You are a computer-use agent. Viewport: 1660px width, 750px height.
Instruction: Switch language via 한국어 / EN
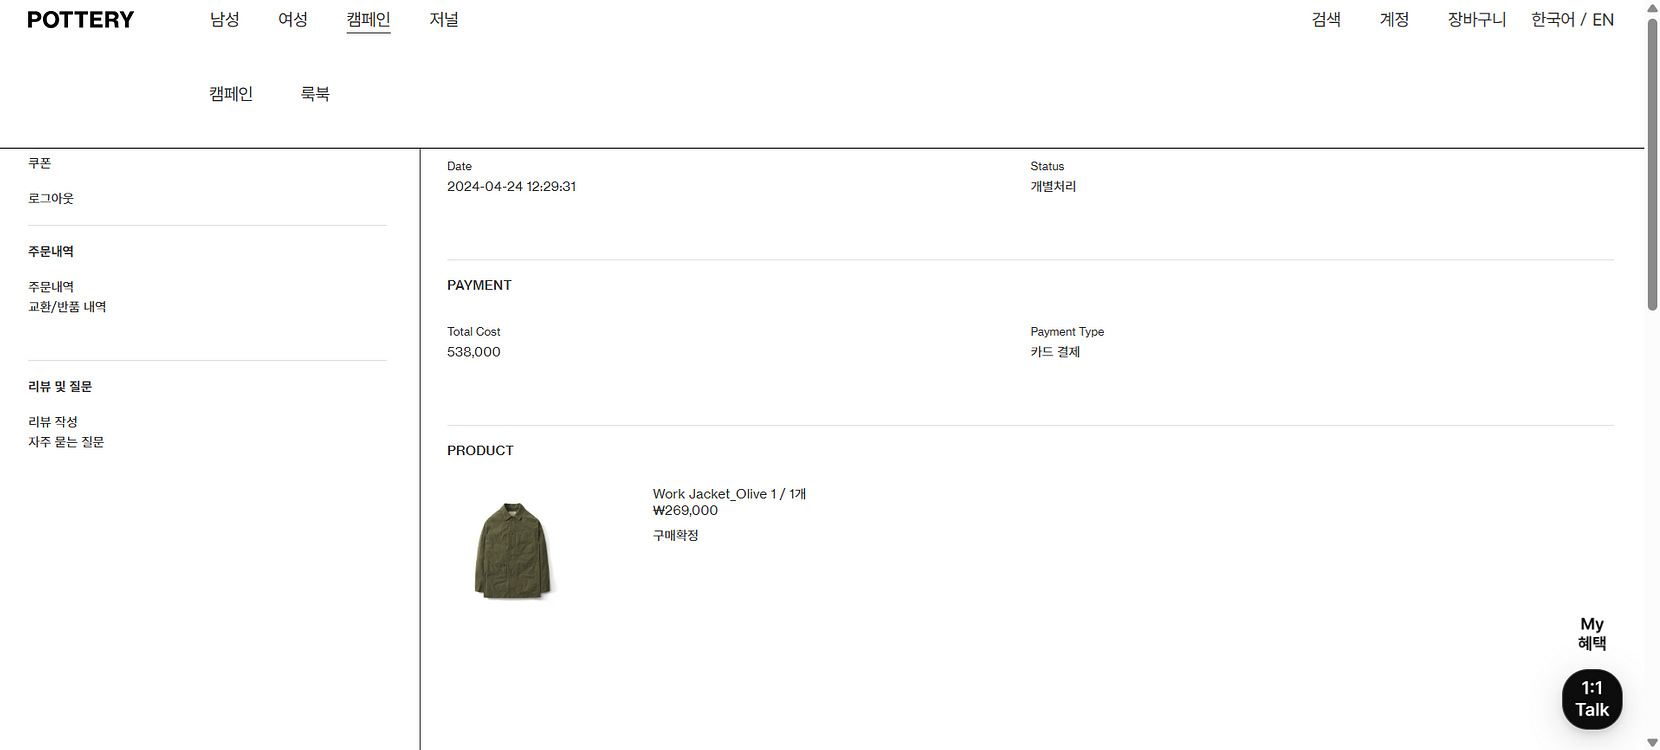1572,19
